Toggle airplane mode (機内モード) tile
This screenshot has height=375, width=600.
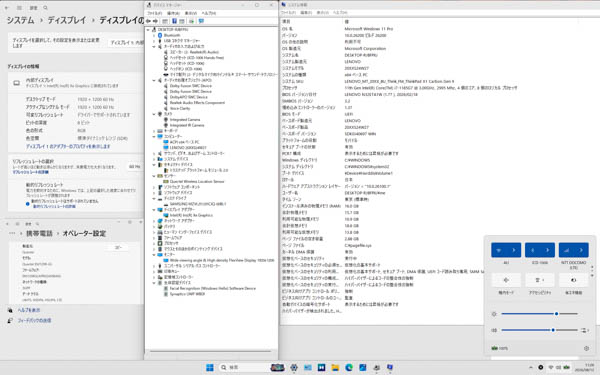click(x=506, y=280)
